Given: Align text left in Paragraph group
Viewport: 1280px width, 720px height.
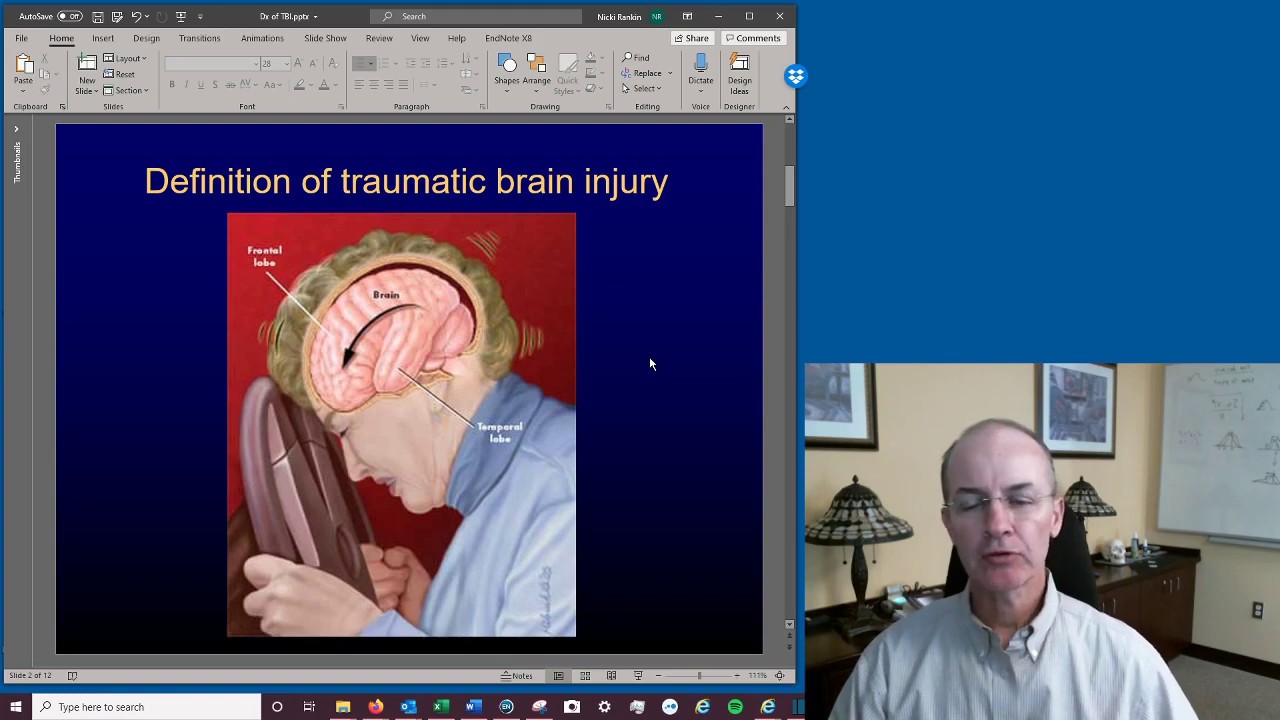Looking at the screenshot, I should point(359,85).
